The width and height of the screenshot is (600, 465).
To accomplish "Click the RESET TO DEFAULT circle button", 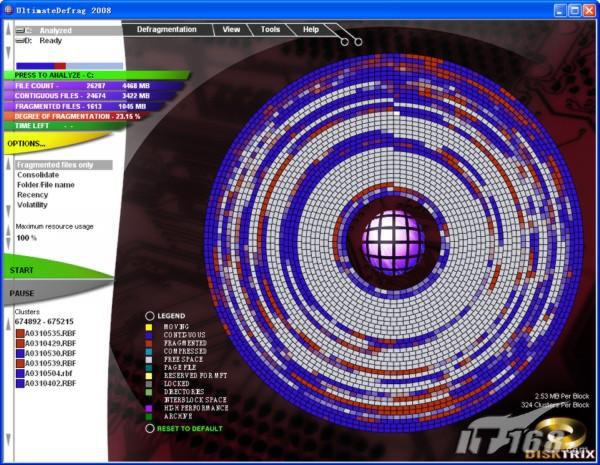I will [x=150, y=429].
